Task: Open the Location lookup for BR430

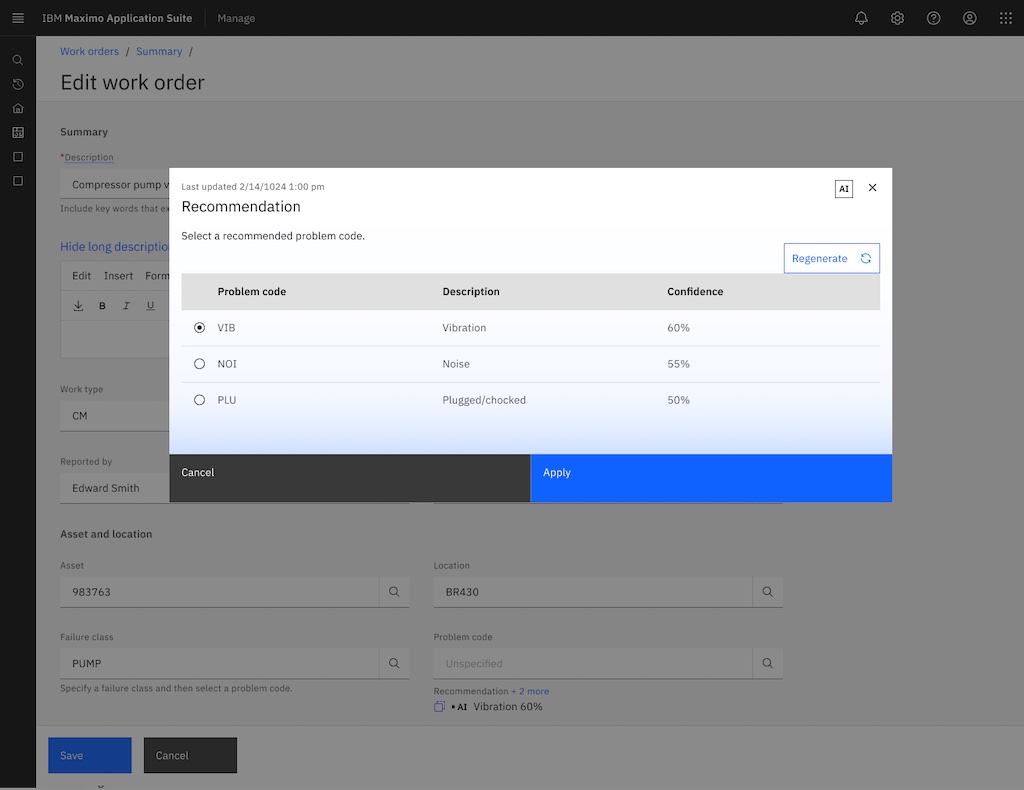Action: [x=768, y=591]
